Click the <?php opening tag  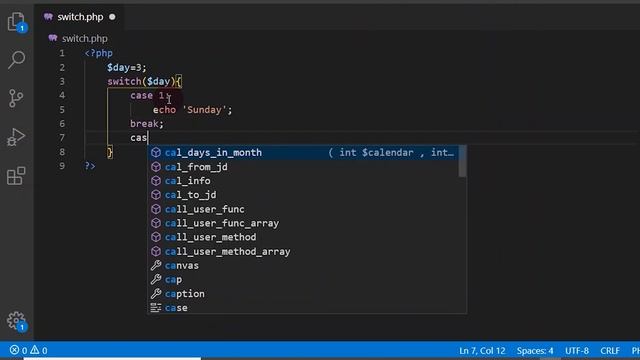(98, 53)
